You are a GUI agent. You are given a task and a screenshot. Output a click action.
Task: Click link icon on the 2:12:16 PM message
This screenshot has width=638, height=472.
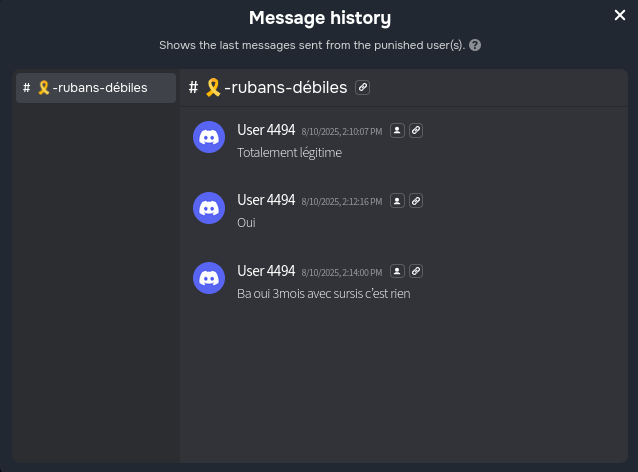(x=416, y=201)
